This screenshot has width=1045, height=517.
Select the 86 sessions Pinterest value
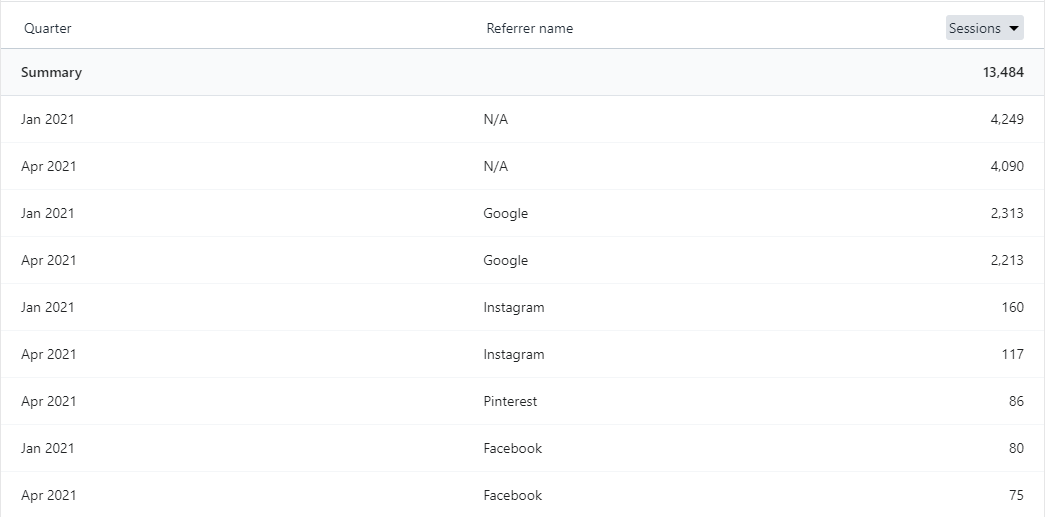click(x=1016, y=401)
